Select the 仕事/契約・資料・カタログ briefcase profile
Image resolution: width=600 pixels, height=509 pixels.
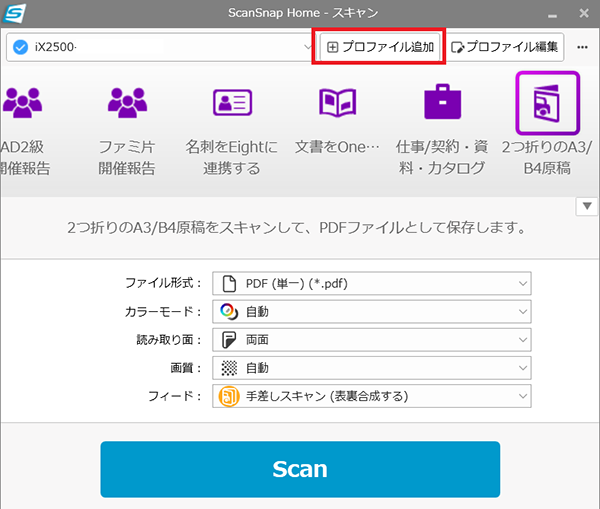click(443, 102)
